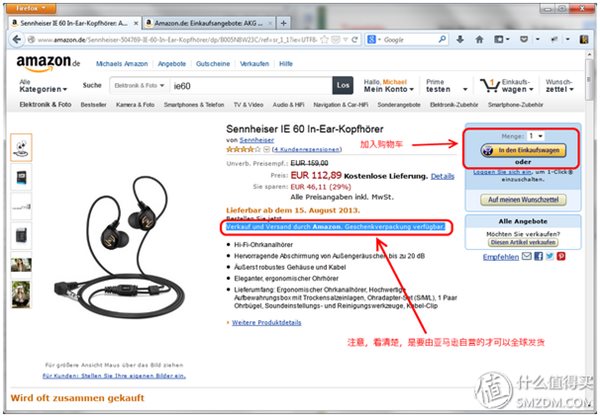Share product via Pinterest icon
This screenshot has height=417, width=600.
(x=561, y=256)
